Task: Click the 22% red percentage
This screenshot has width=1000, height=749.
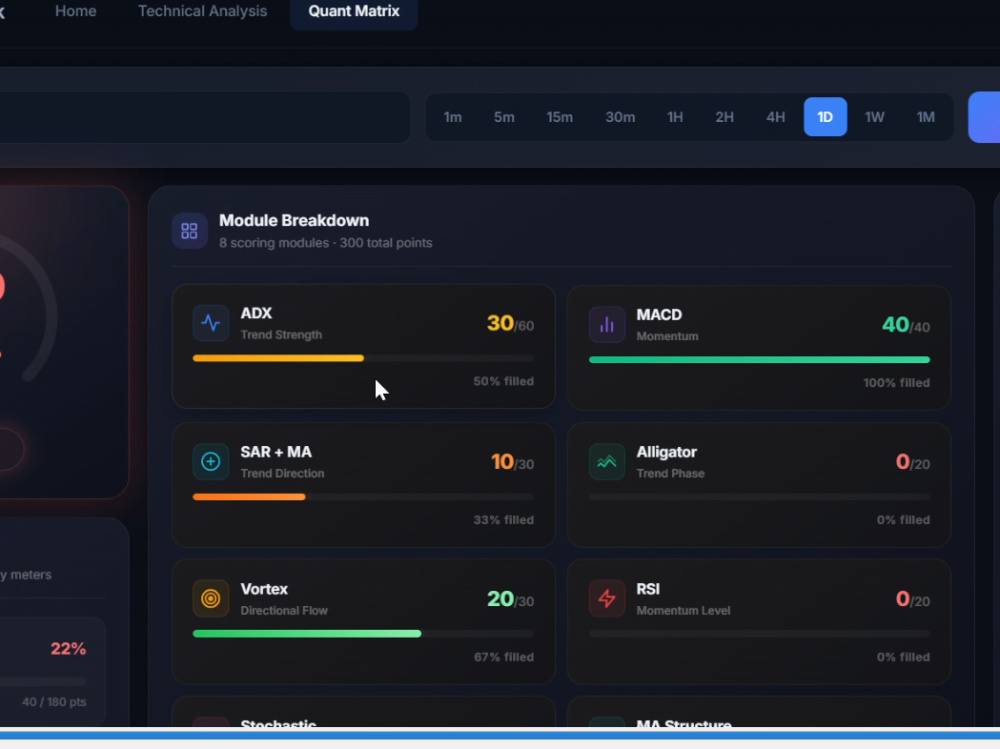Action: pyautogui.click(x=68, y=649)
